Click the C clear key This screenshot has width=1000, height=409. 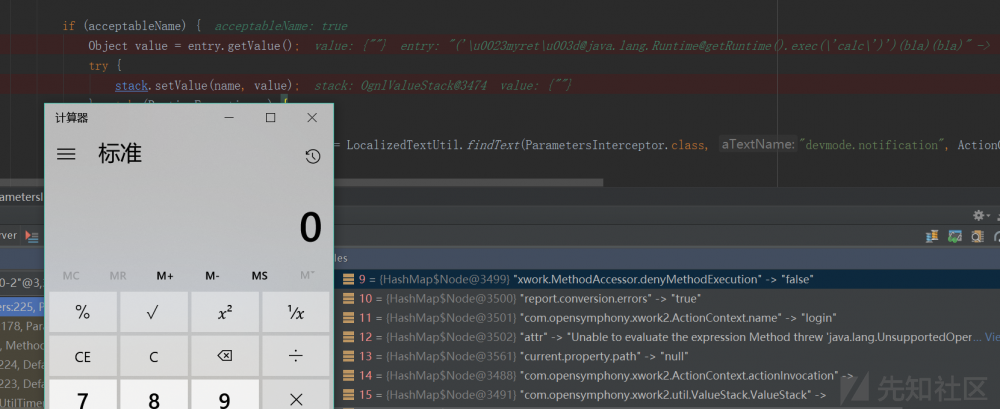tap(154, 356)
